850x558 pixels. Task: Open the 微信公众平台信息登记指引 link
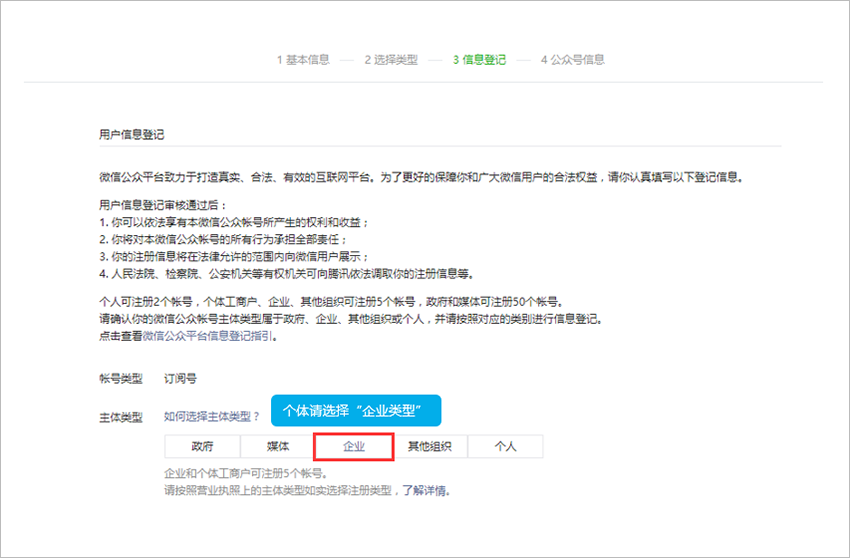click(x=206, y=337)
